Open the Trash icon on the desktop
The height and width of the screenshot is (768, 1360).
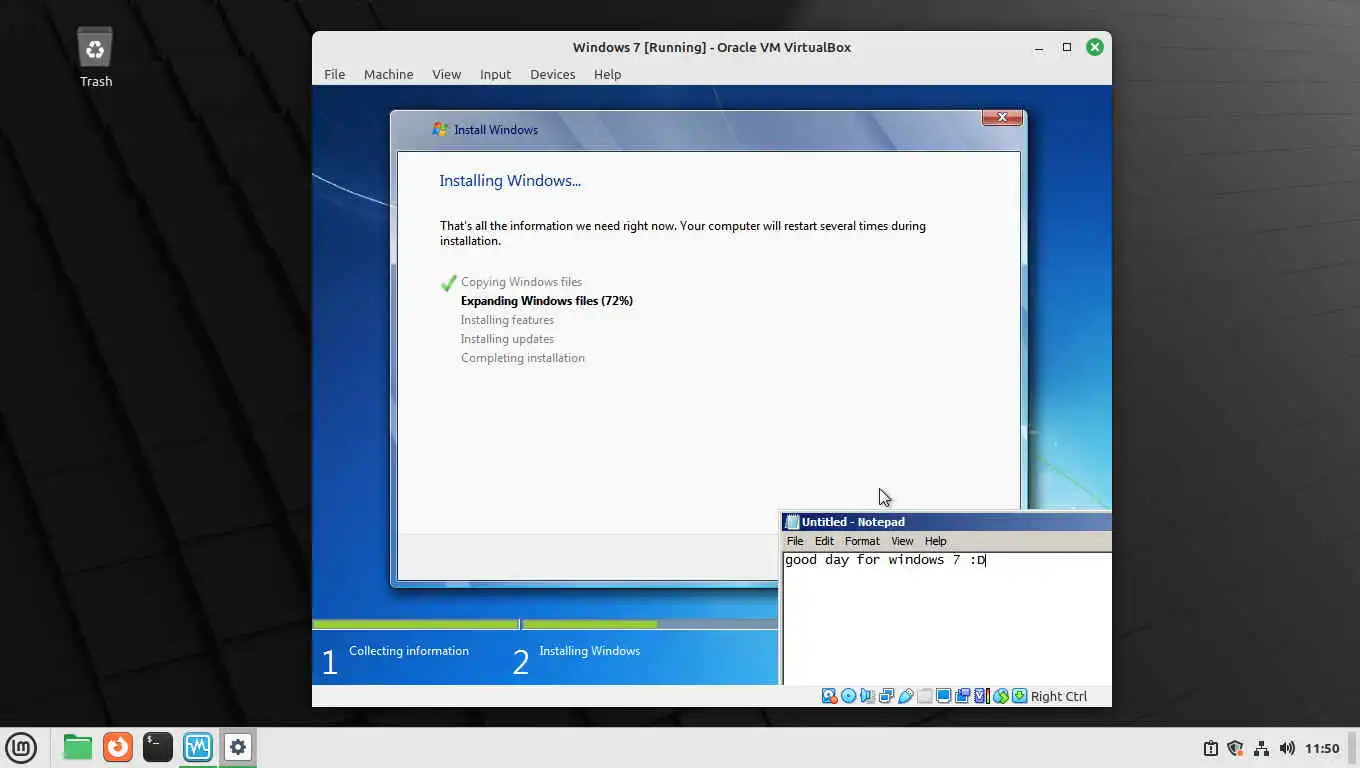pos(95,47)
